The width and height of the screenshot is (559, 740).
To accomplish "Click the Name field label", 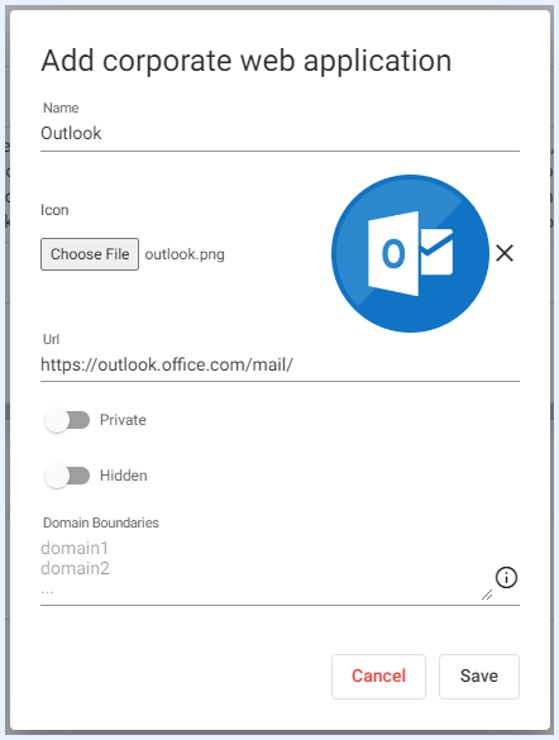I will (61, 108).
